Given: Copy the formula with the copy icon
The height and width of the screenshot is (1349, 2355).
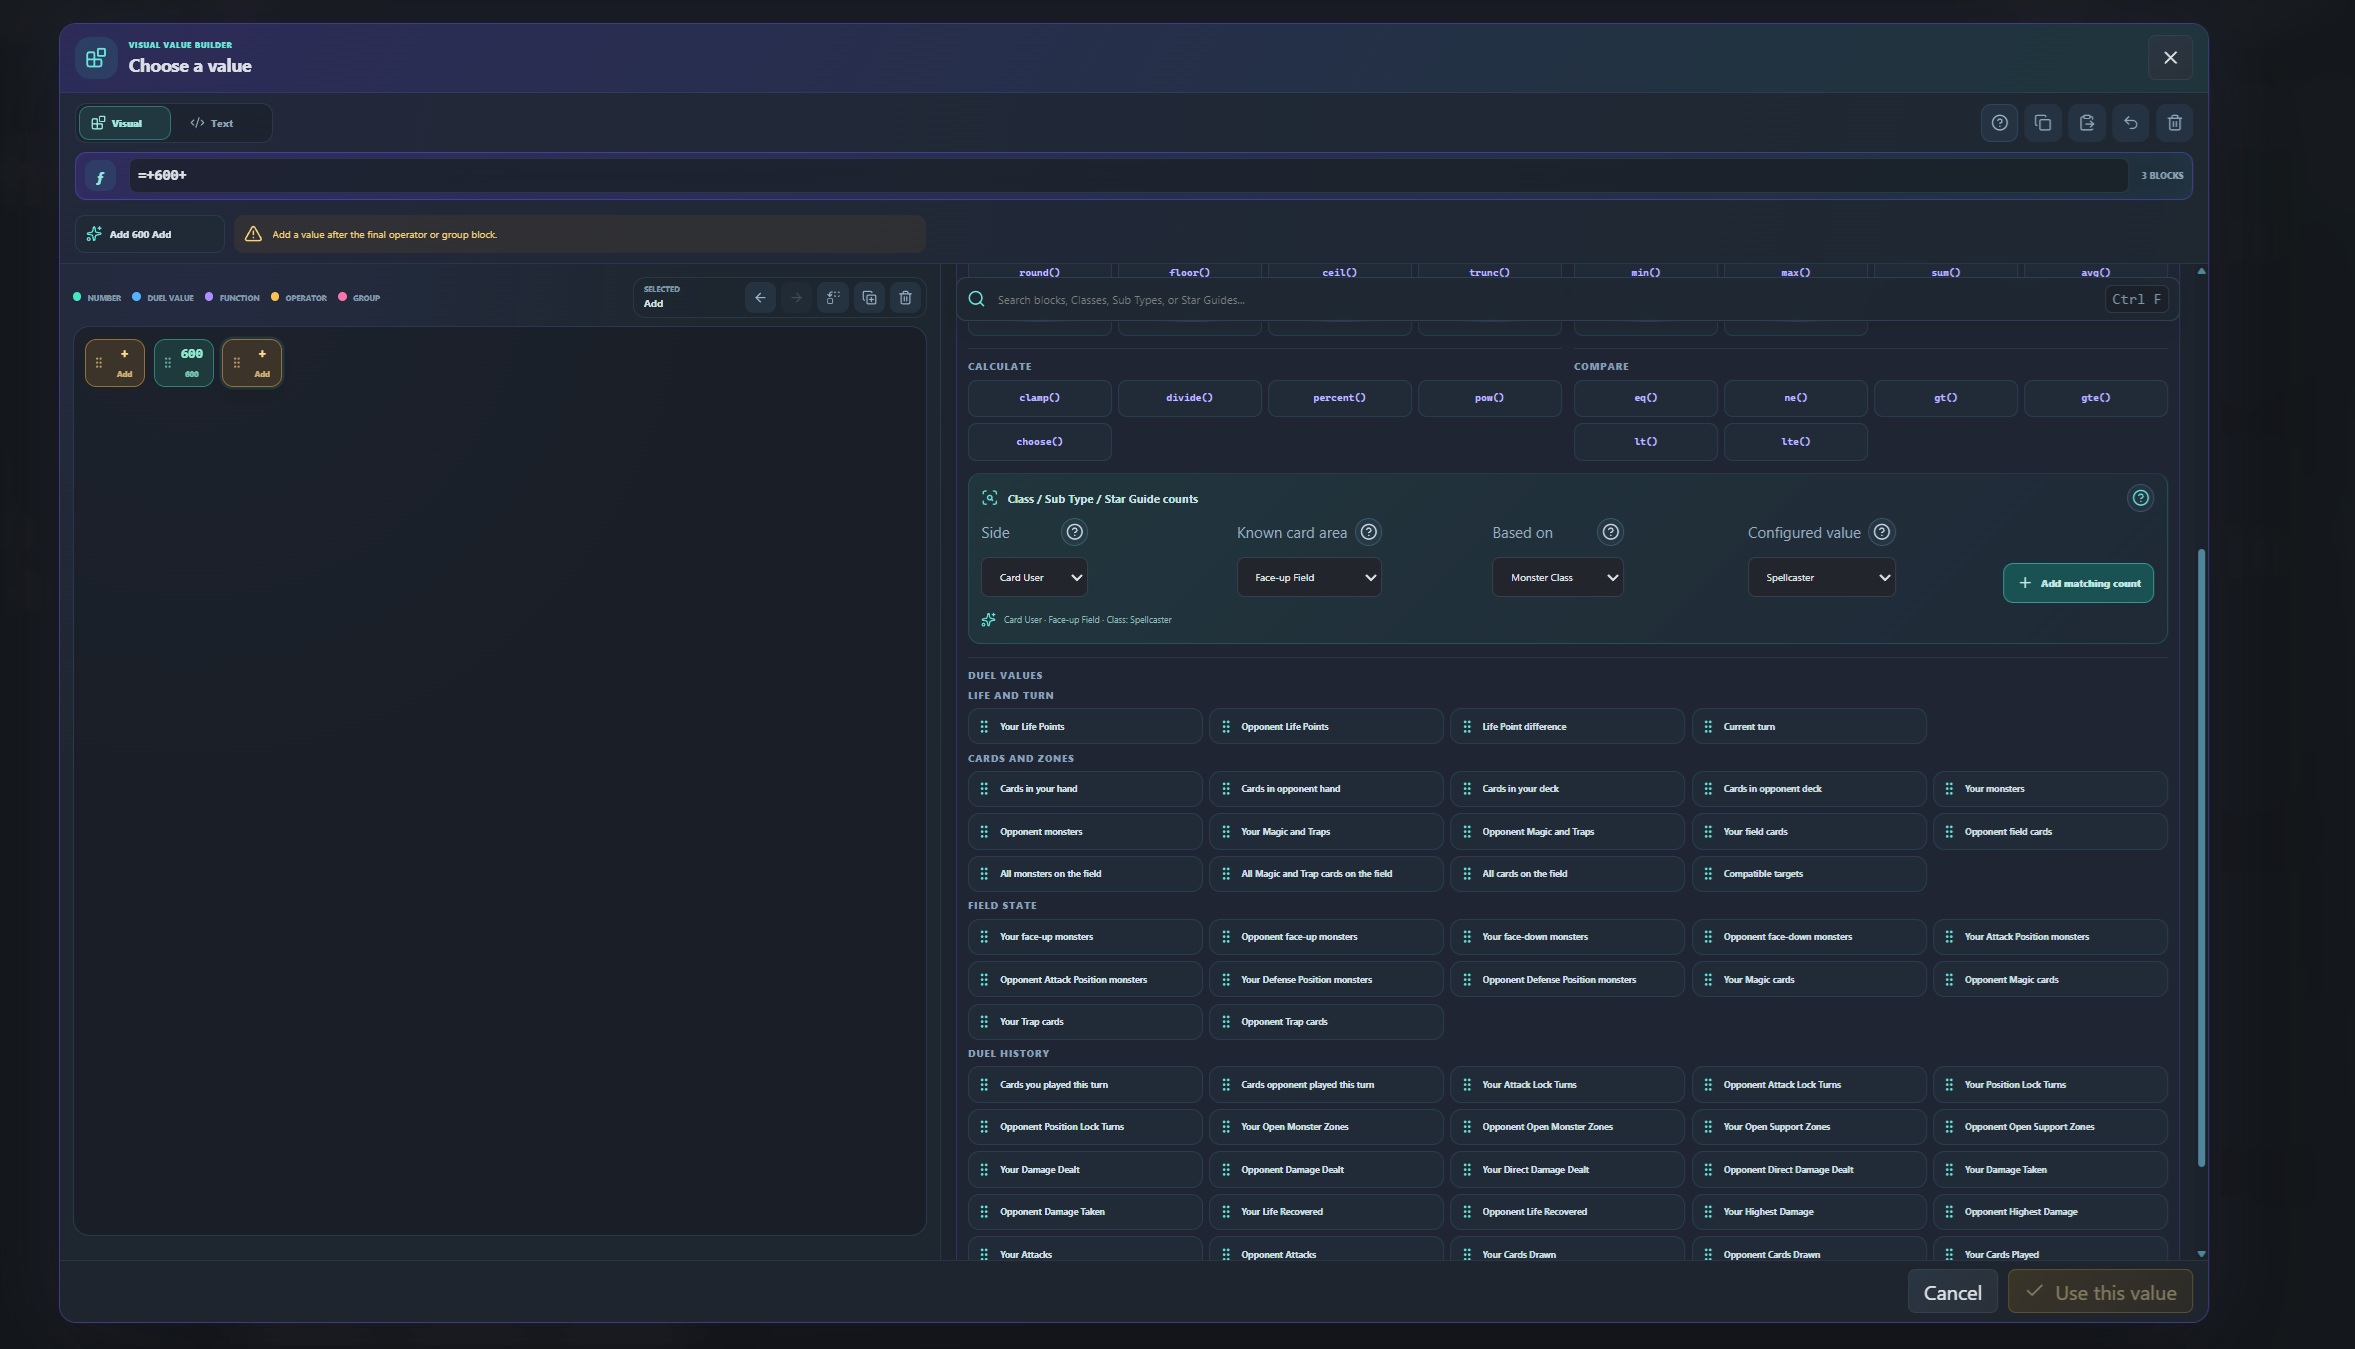Looking at the screenshot, I should (2043, 123).
